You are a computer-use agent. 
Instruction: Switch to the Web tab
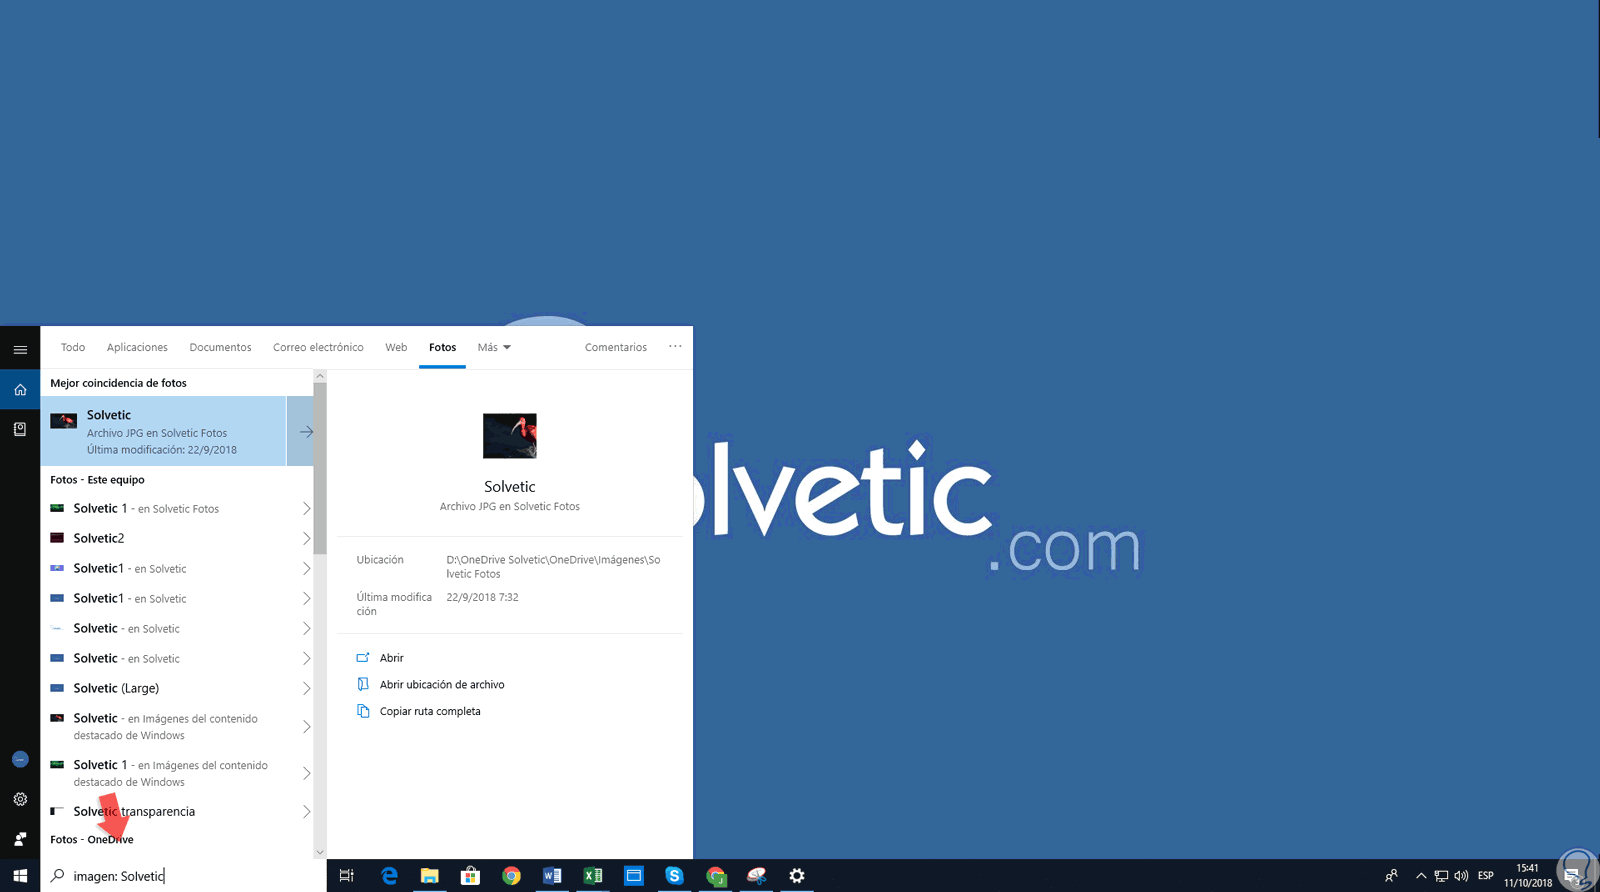click(x=396, y=348)
